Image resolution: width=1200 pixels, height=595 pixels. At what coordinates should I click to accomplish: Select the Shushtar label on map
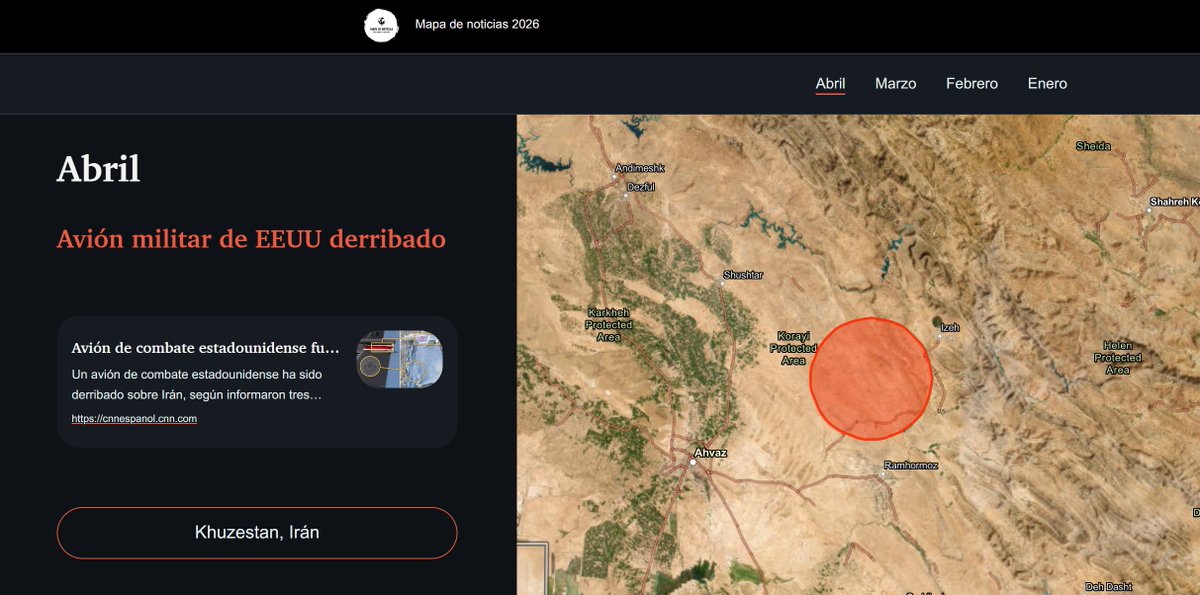click(743, 275)
